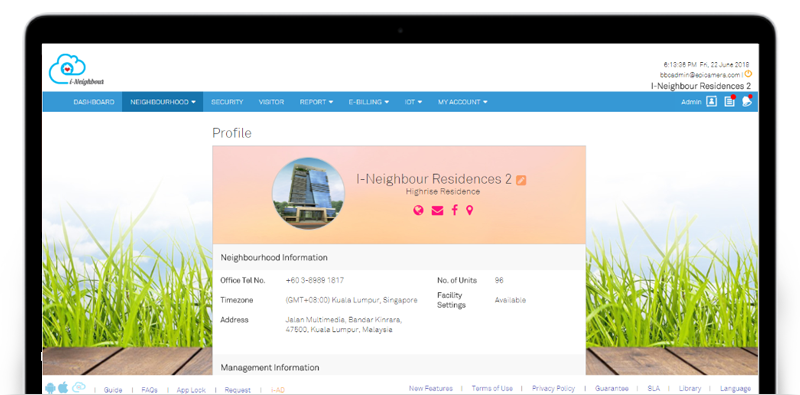Open the FAQs footer link
Image resolution: width=800 pixels, height=395 pixels.
click(x=149, y=390)
